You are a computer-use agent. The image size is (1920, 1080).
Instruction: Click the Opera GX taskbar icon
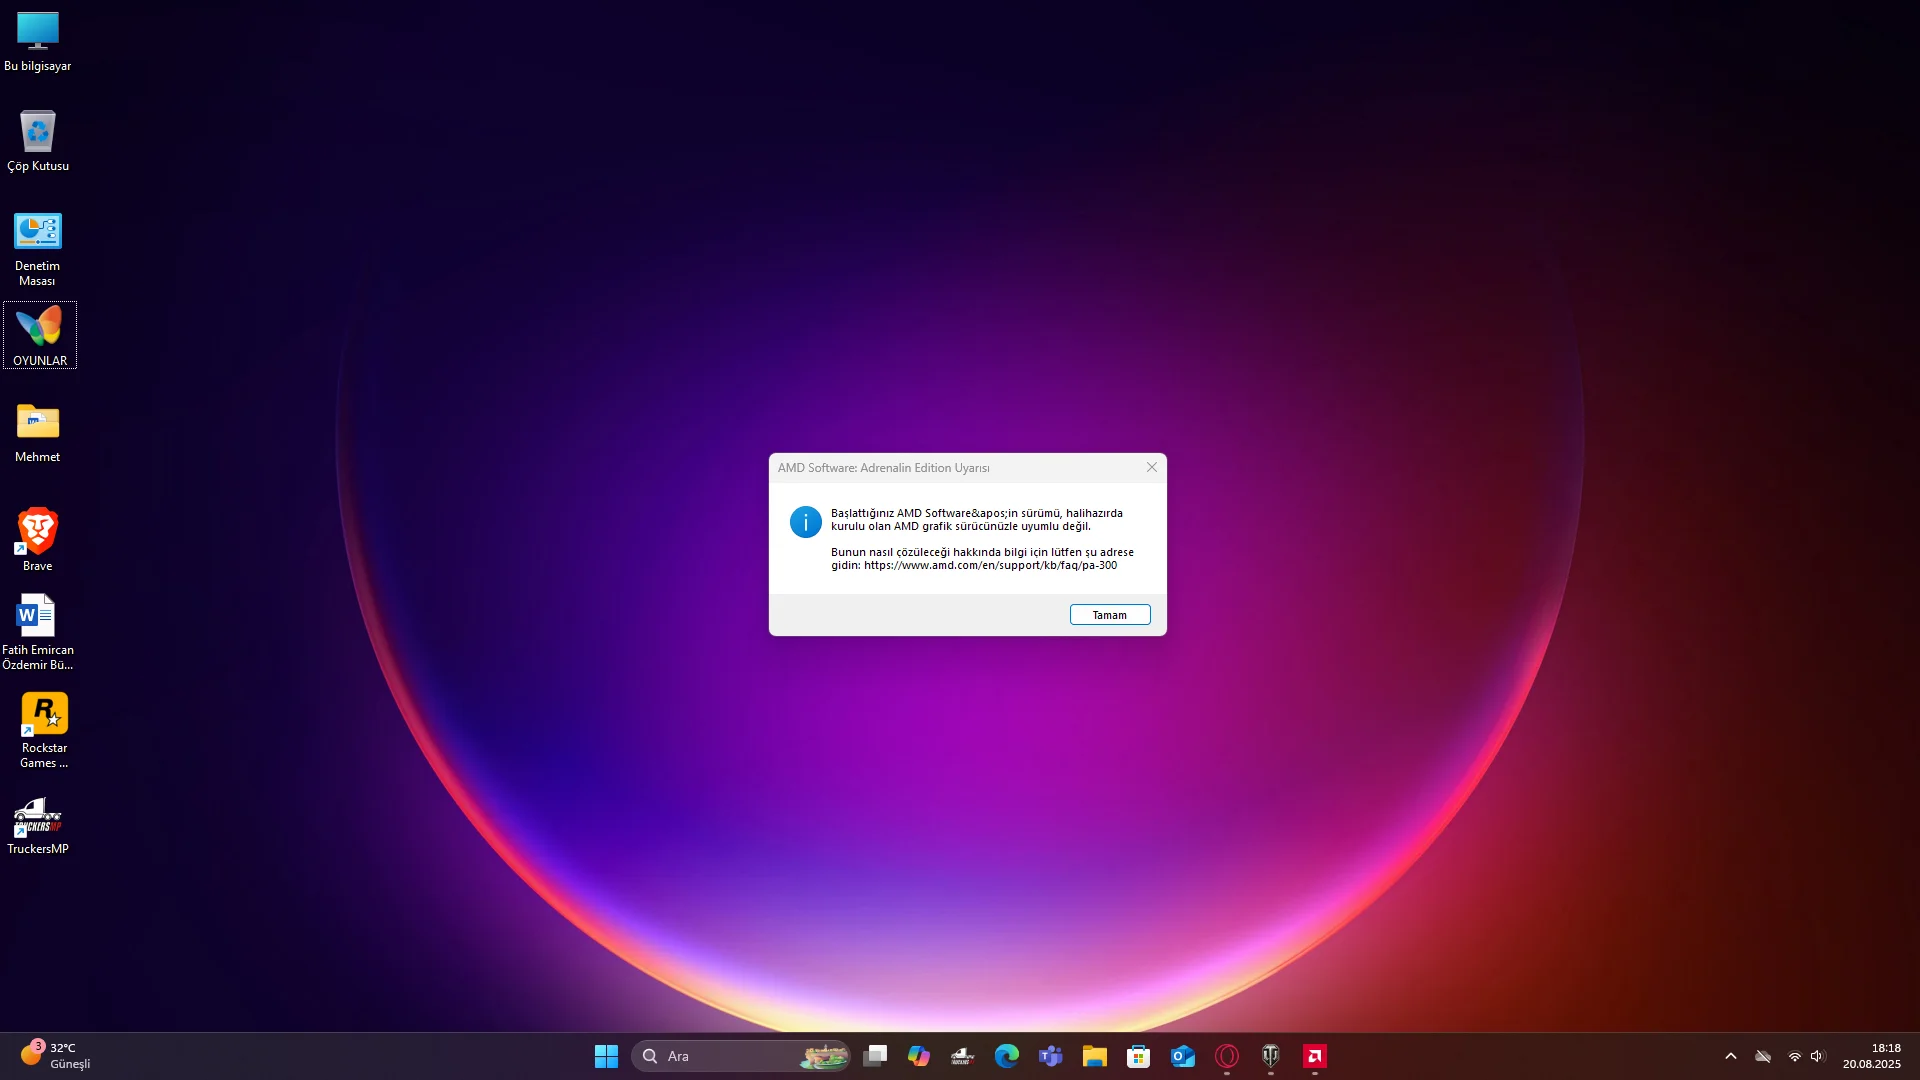tap(1226, 1056)
